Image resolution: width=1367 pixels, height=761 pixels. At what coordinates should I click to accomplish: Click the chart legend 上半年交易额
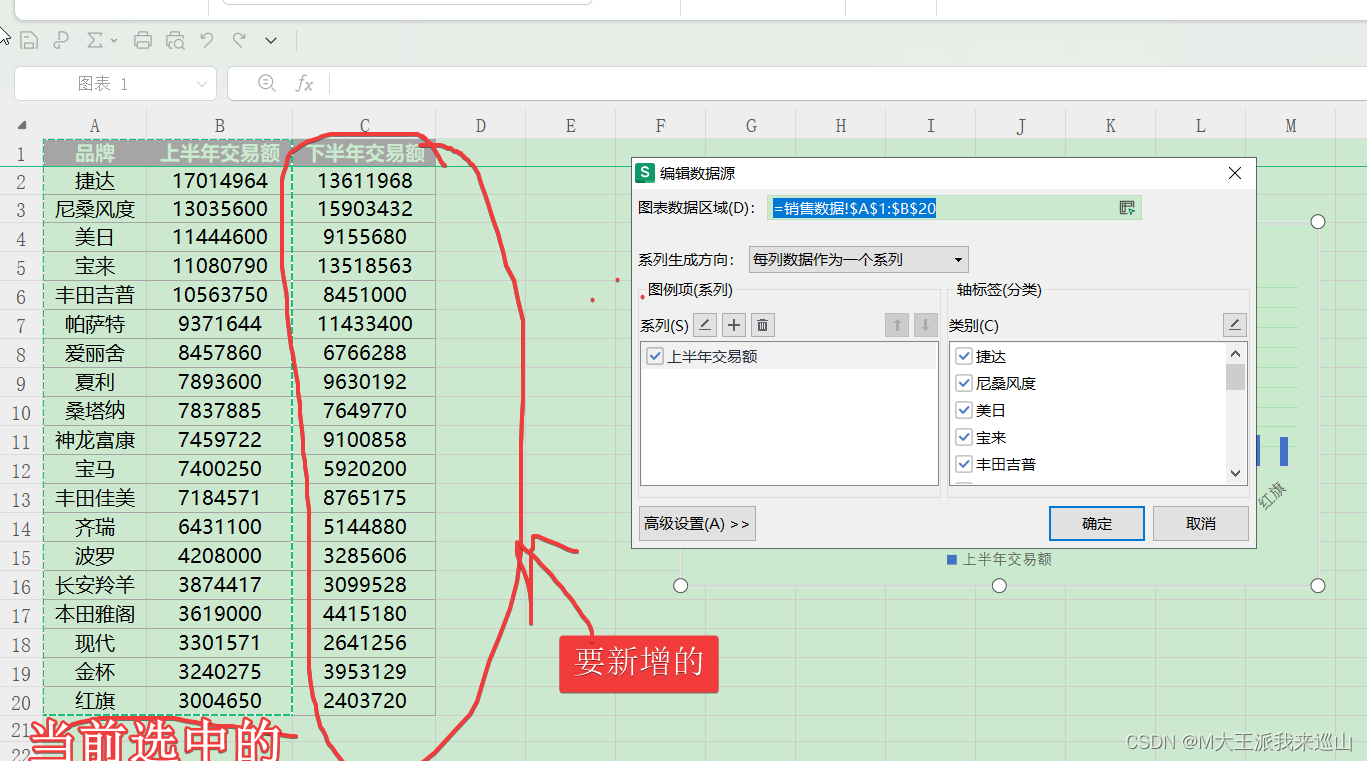point(999,560)
